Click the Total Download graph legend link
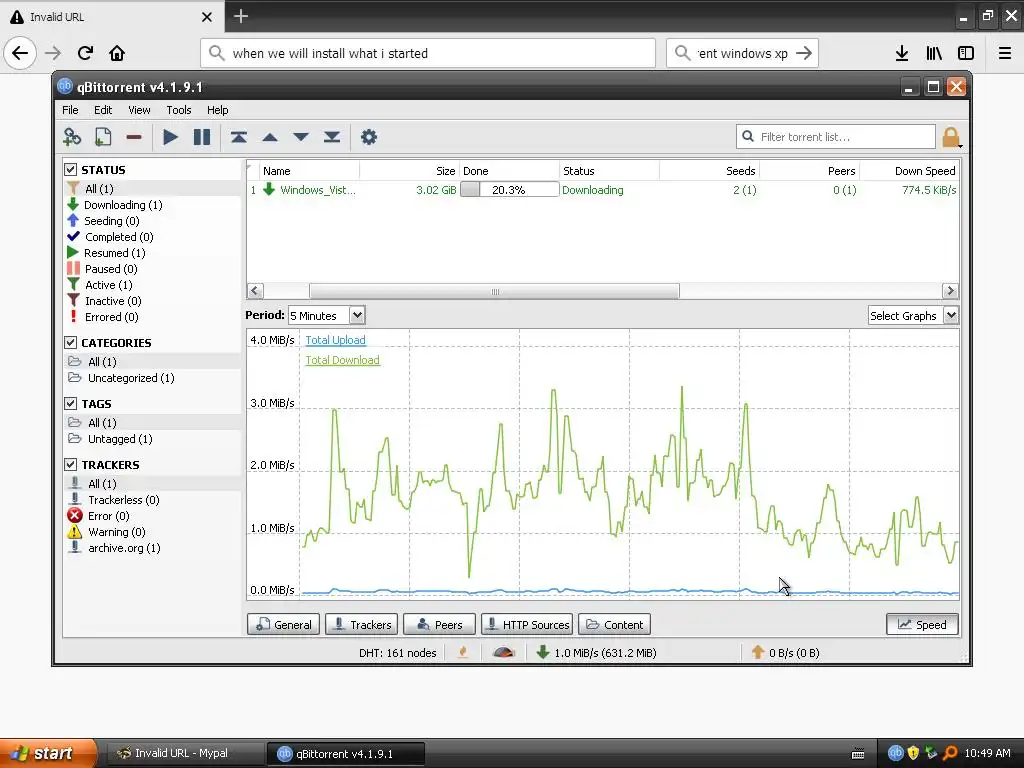This screenshot has width=1024, height=768. (x=342, y=360)
